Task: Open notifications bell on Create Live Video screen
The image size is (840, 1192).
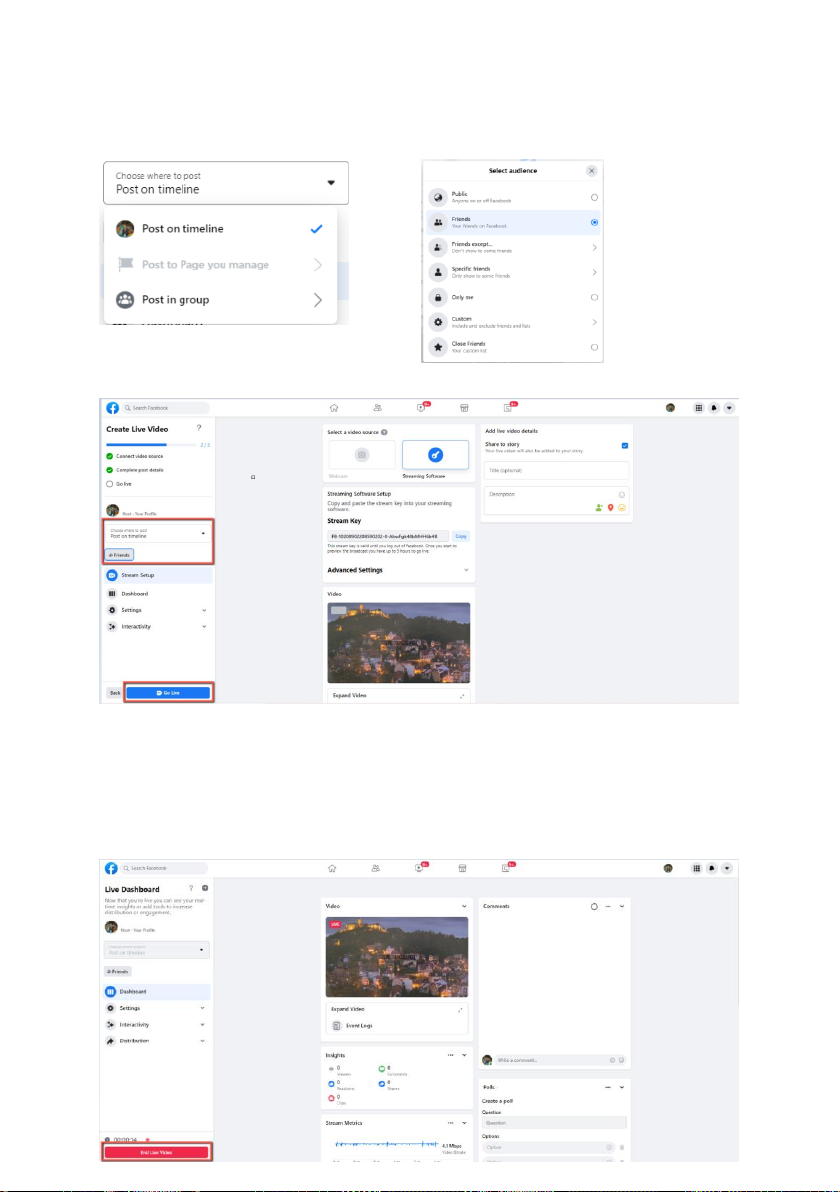Action: [714, 408]
